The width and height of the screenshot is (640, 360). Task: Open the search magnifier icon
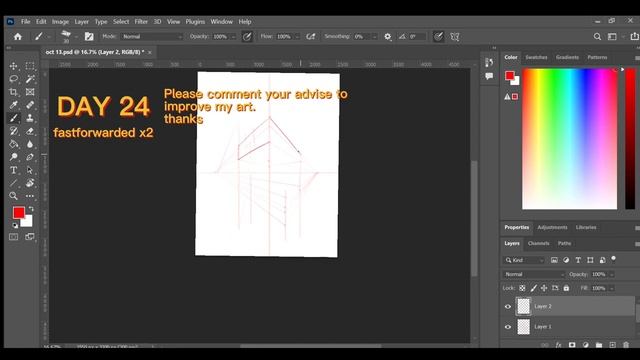[x=597, y=37]
